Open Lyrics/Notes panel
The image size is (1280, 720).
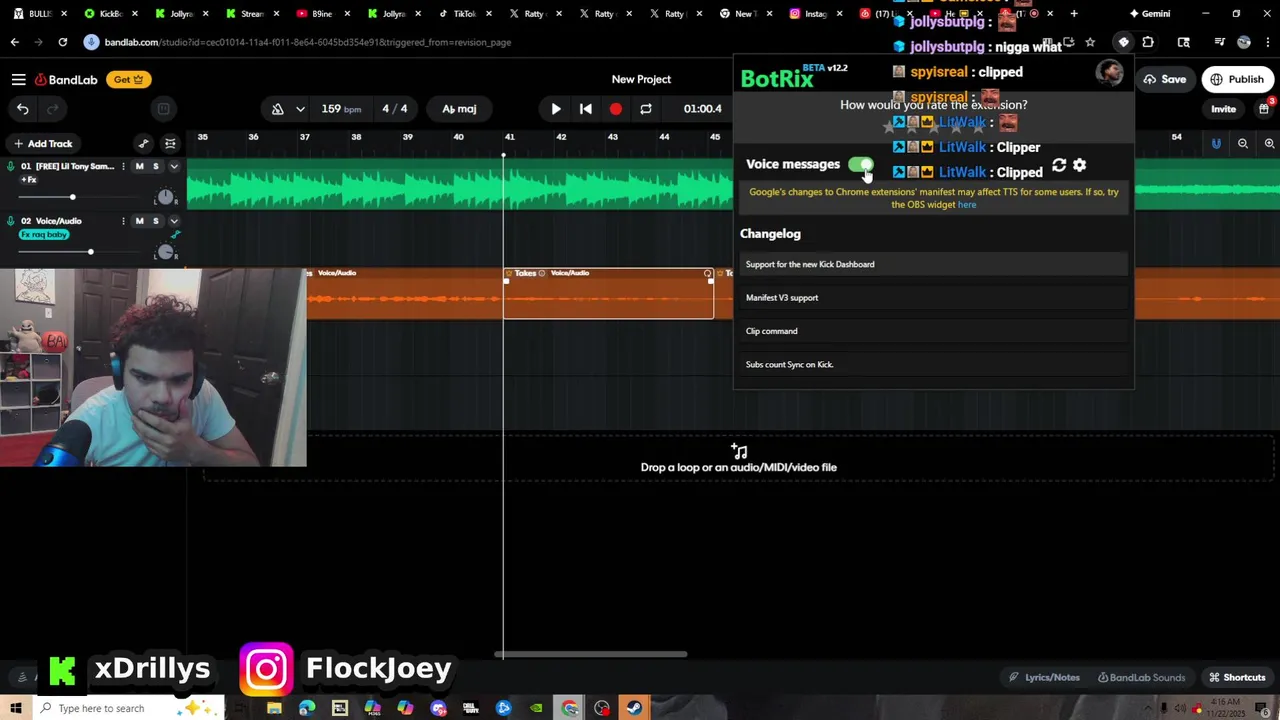point(1044,677)
